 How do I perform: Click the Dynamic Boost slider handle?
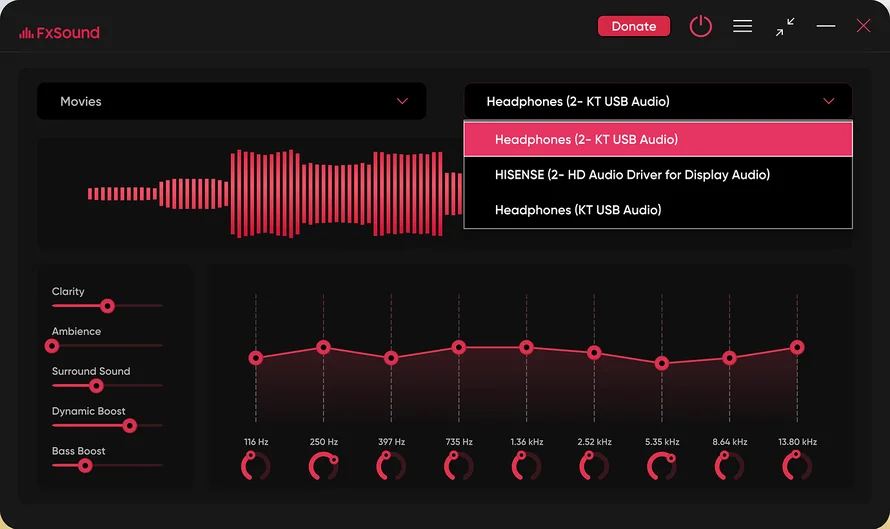coord(129,426)
